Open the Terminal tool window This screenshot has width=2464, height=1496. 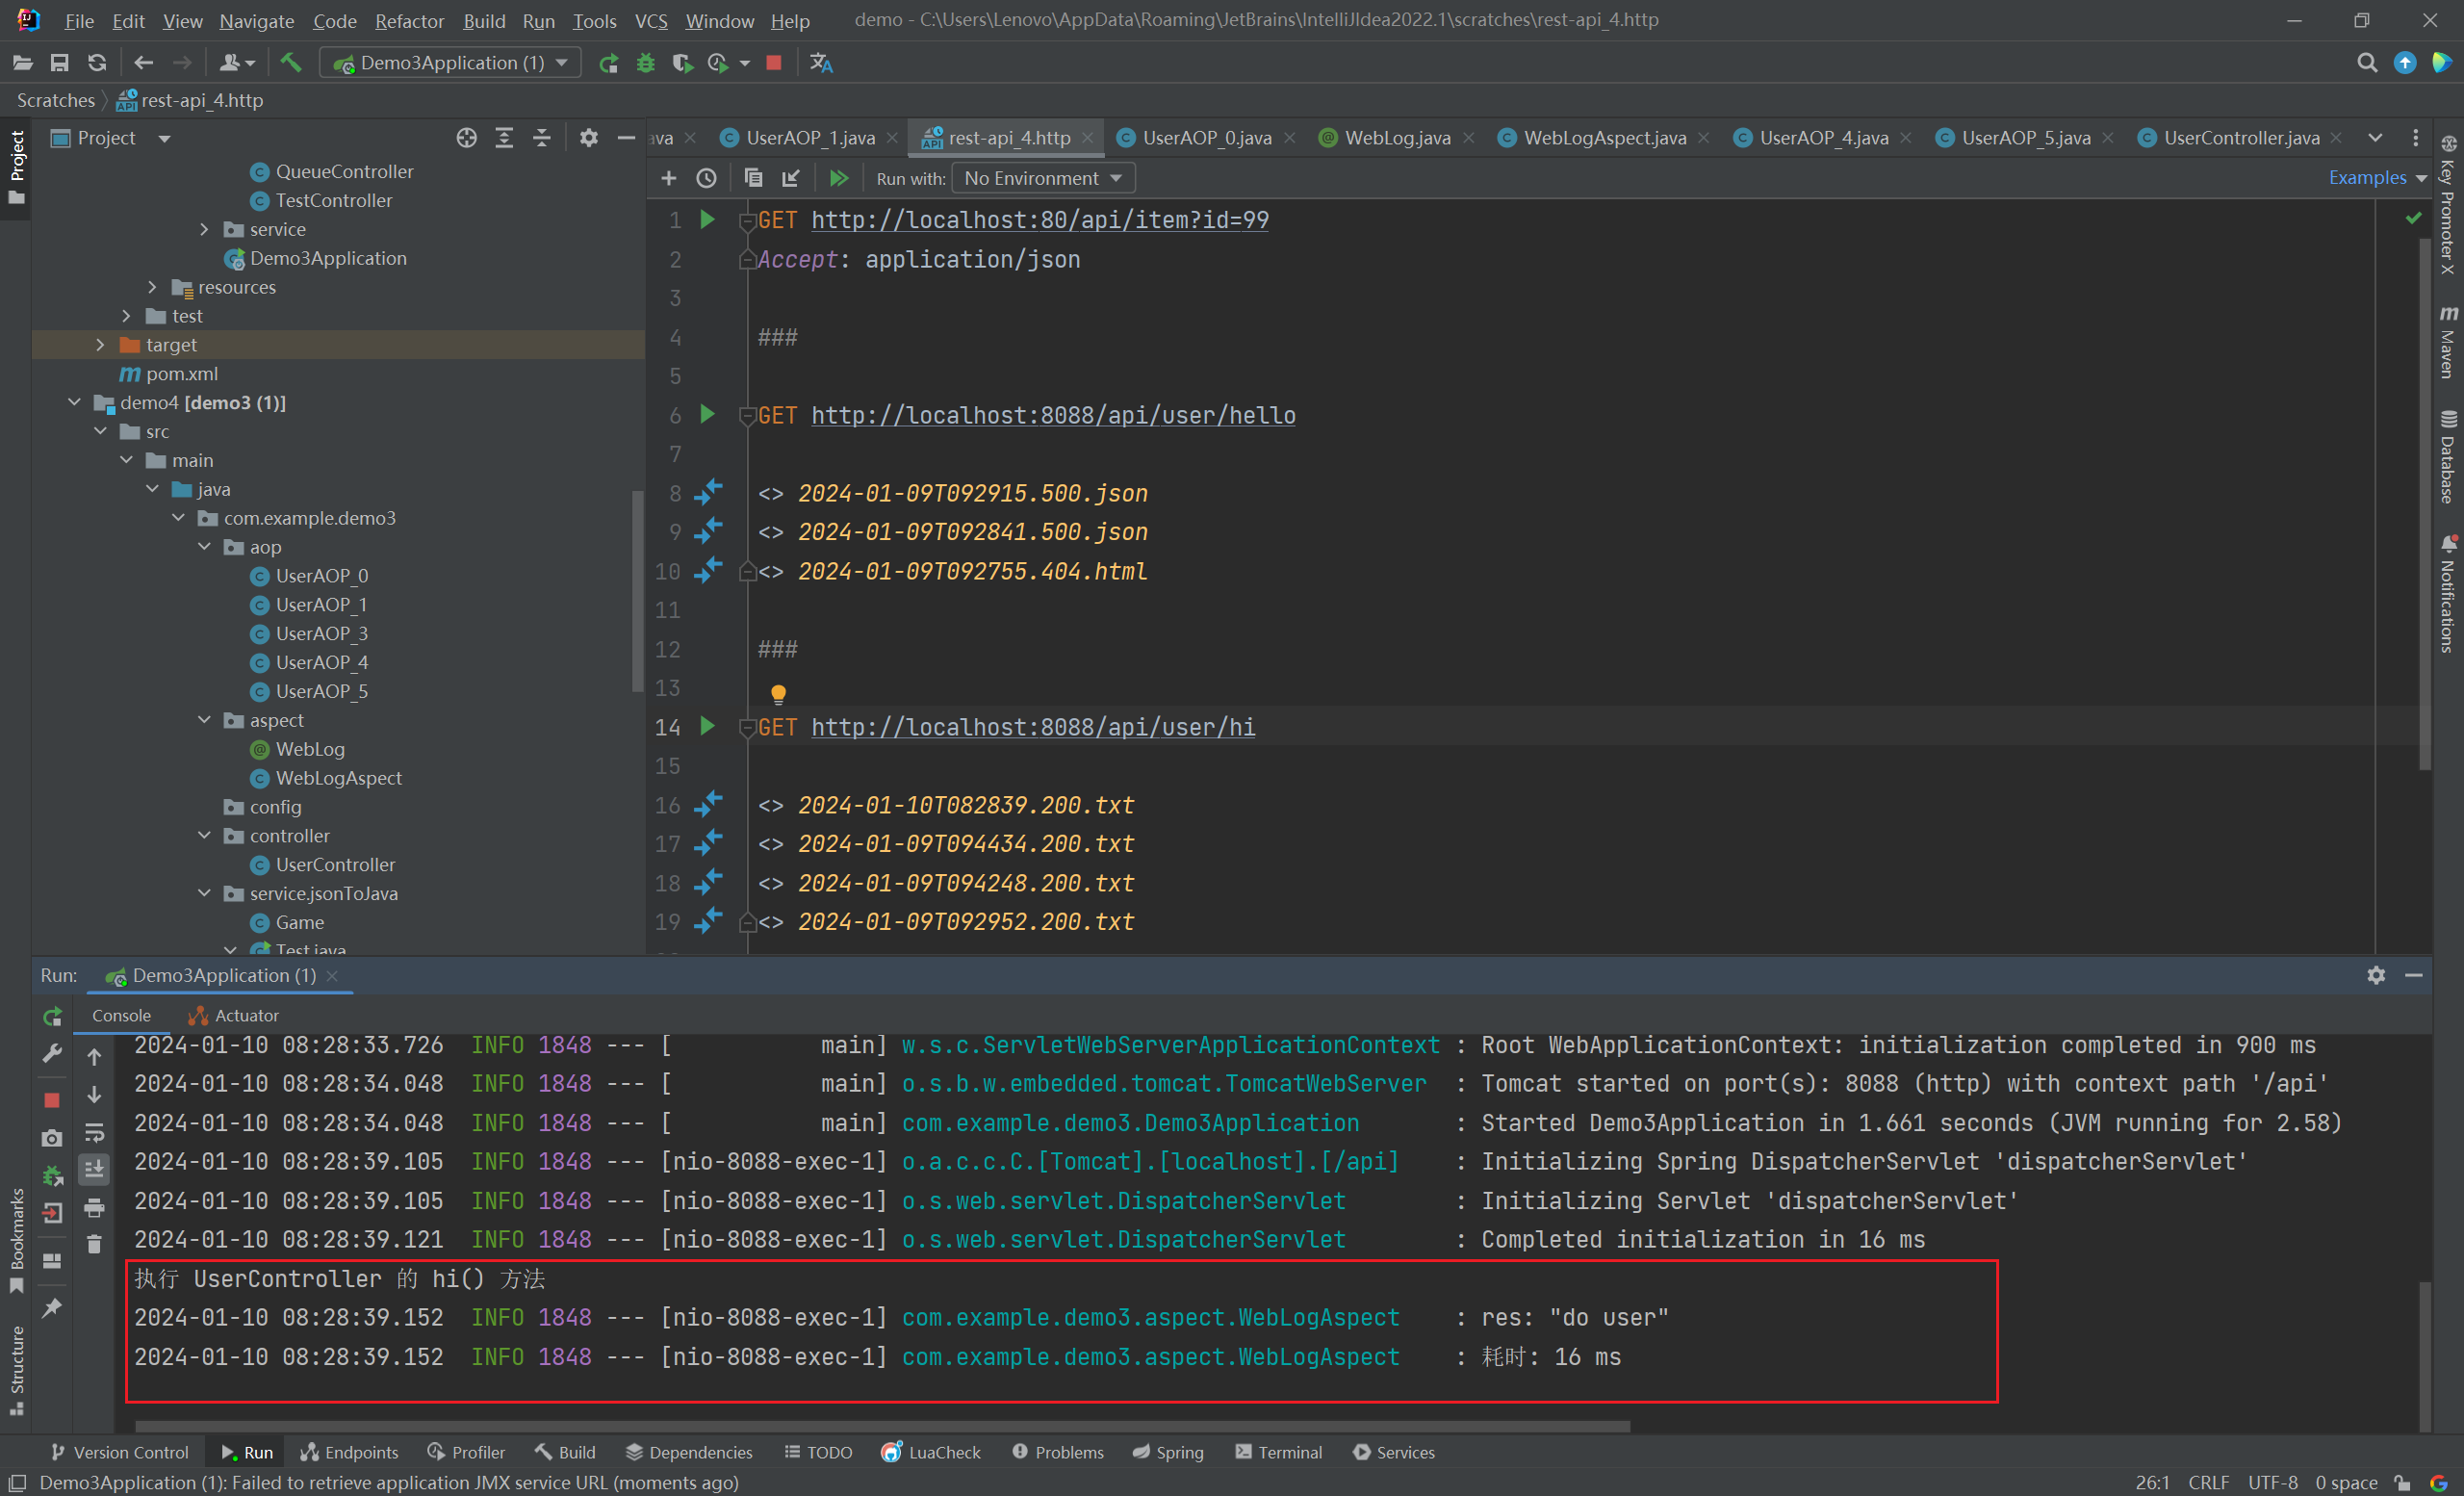click(x=1279, y=1453)
